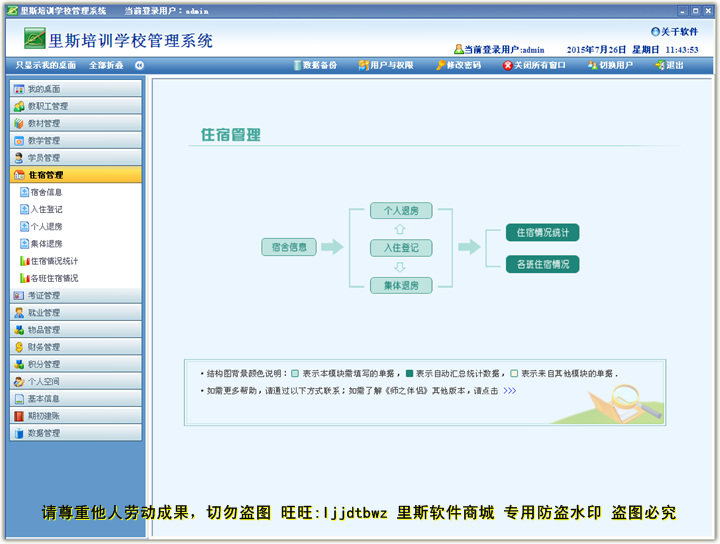Click 全部折叠 to collapse all
Image resolution: width=720 pixels, height=544 pixels.
pos(106,65)
